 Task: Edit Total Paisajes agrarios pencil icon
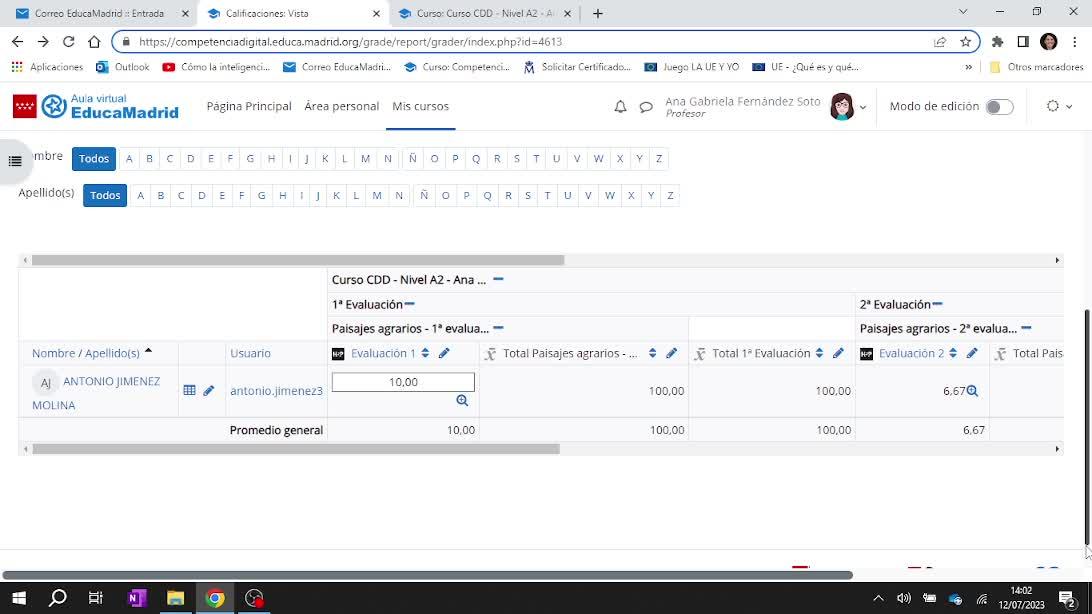tap(671, 353)
